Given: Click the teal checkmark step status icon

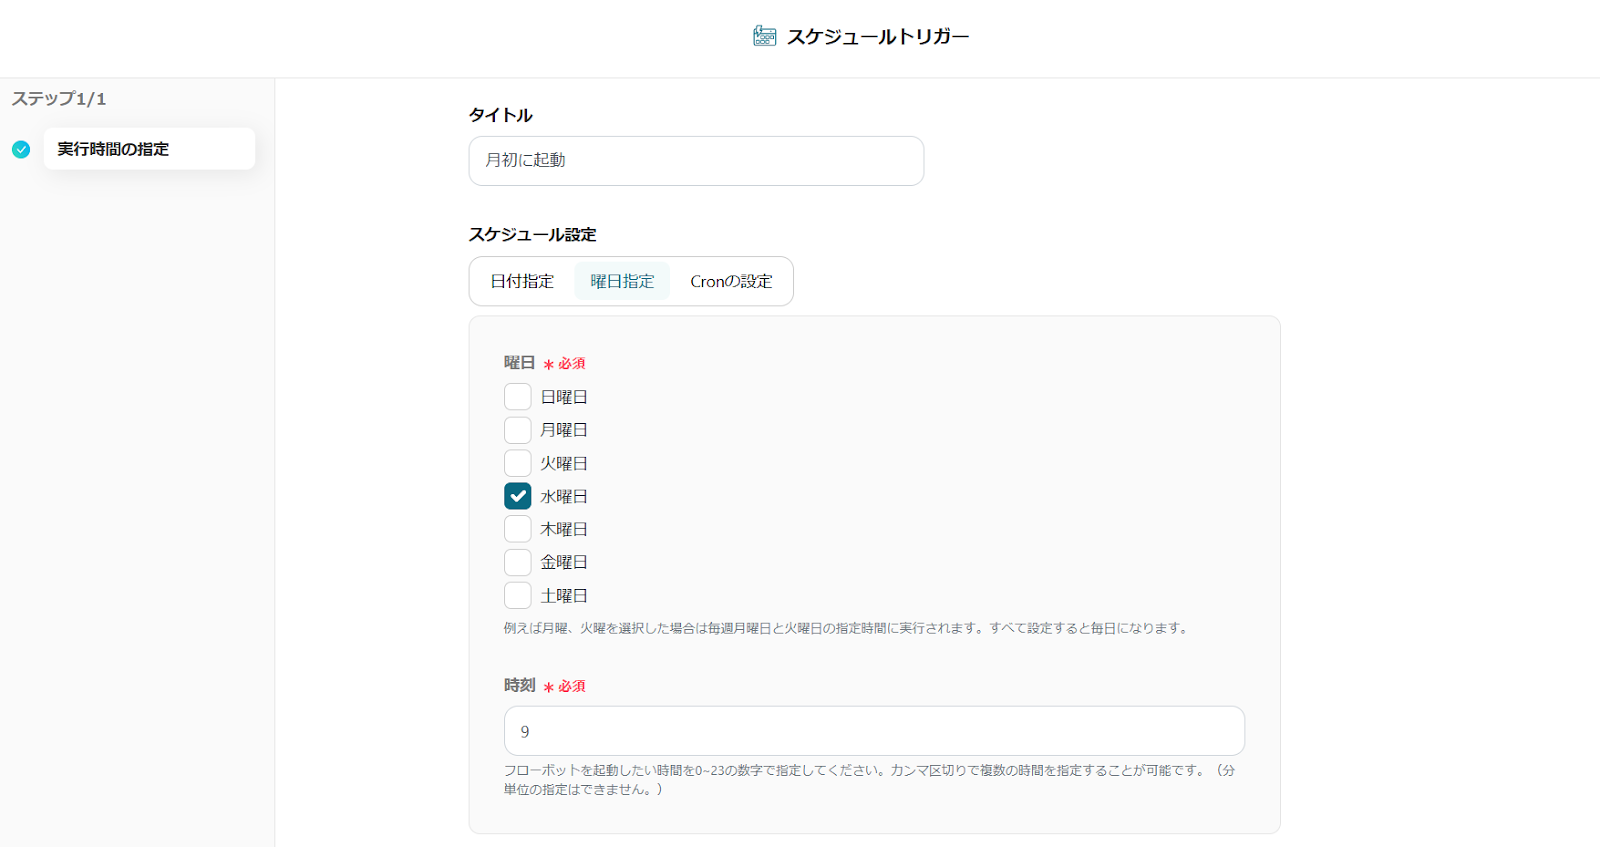Looking at the screenshot, I should click(x=21, y=149).
